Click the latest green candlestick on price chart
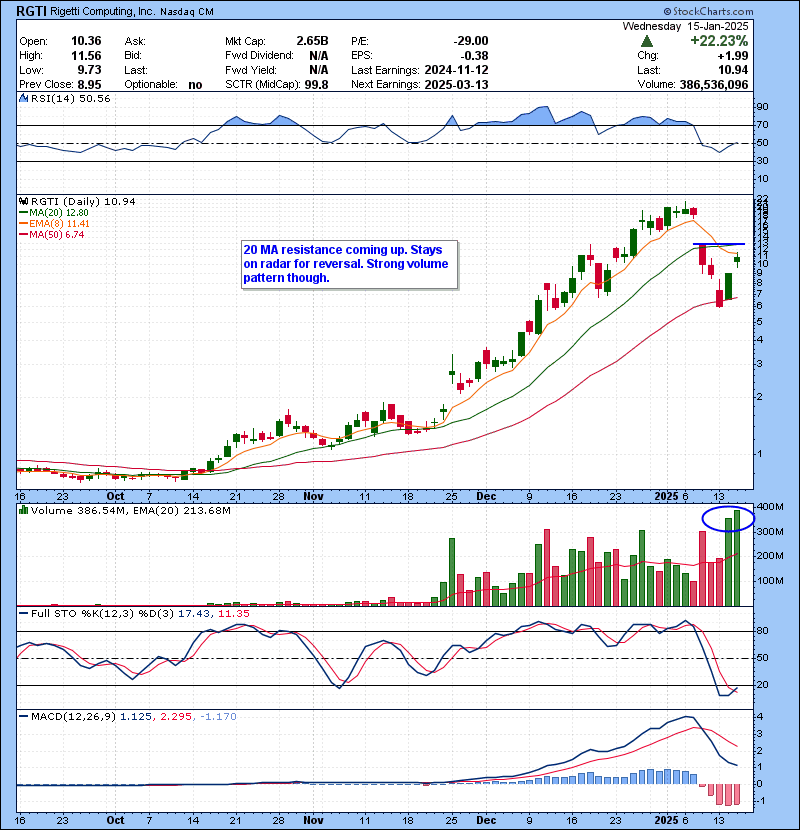The image size is (800, 830). click(x=737, y=259)
